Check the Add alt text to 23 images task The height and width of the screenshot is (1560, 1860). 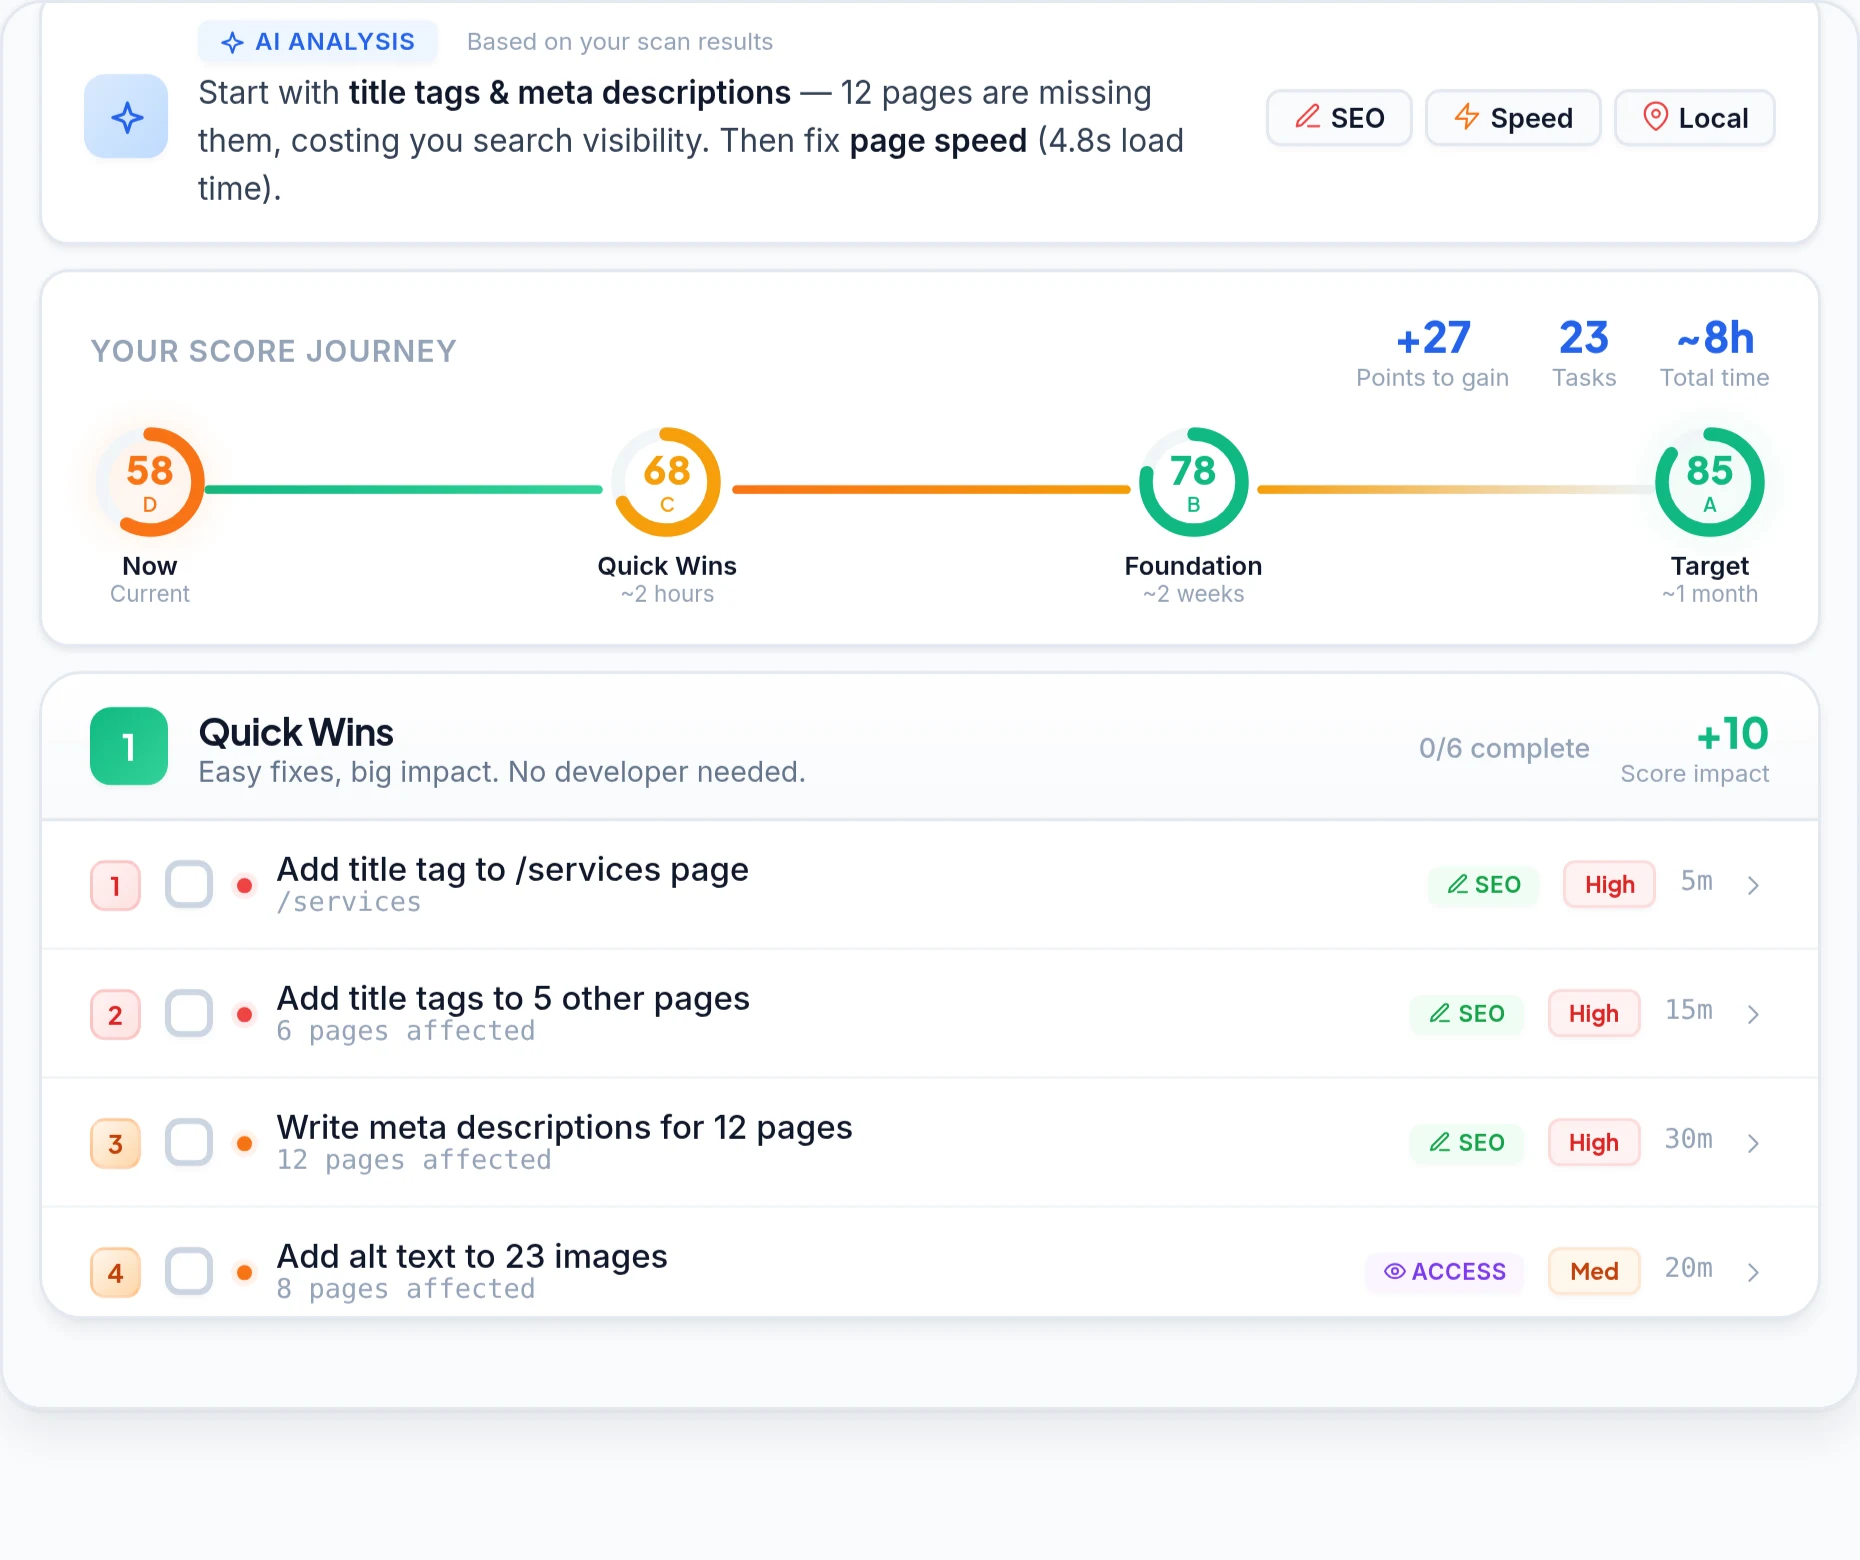coord(189,1271)
